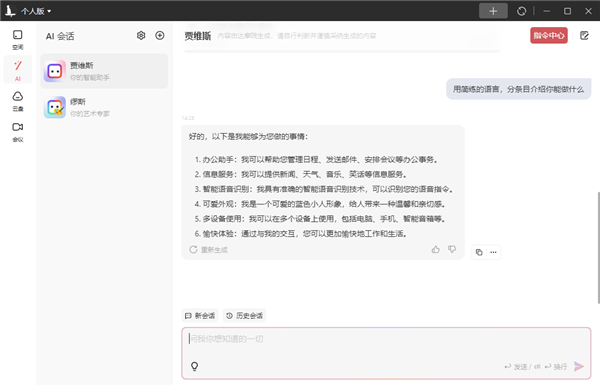The image size is (600, 386).
Task: Click the plus button in title bar
Action: 493,11
